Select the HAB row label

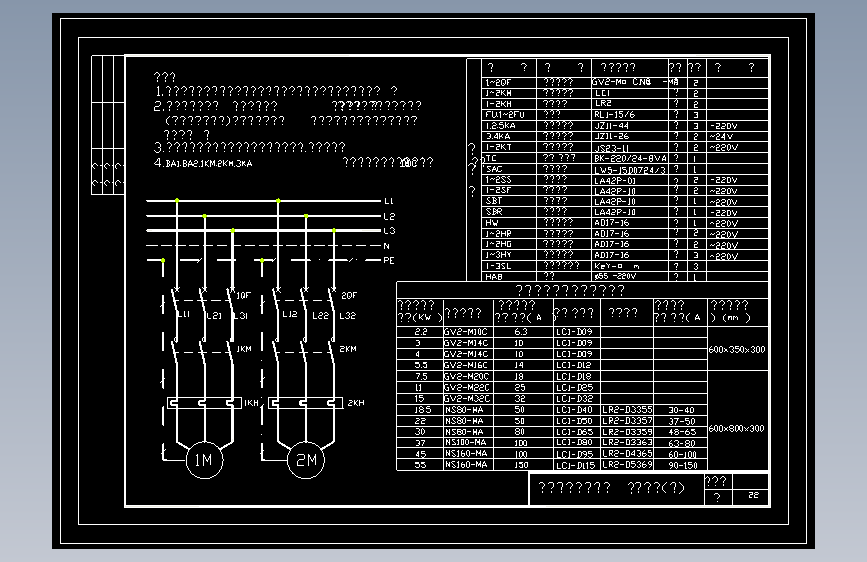point(494,277)
